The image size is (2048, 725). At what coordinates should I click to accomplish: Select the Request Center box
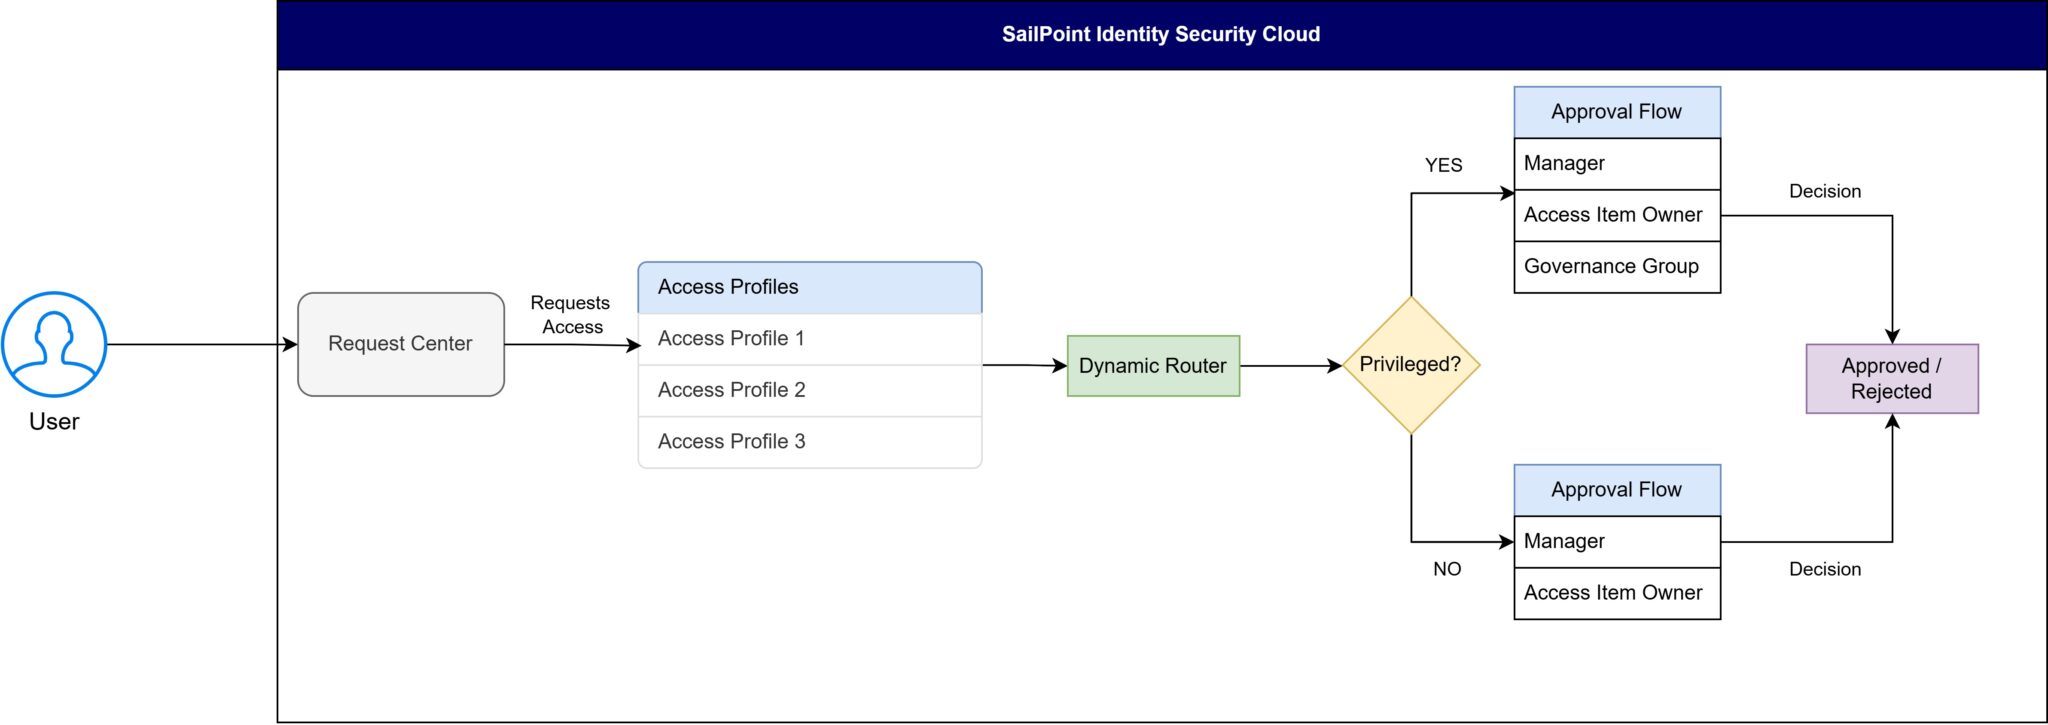401,344
